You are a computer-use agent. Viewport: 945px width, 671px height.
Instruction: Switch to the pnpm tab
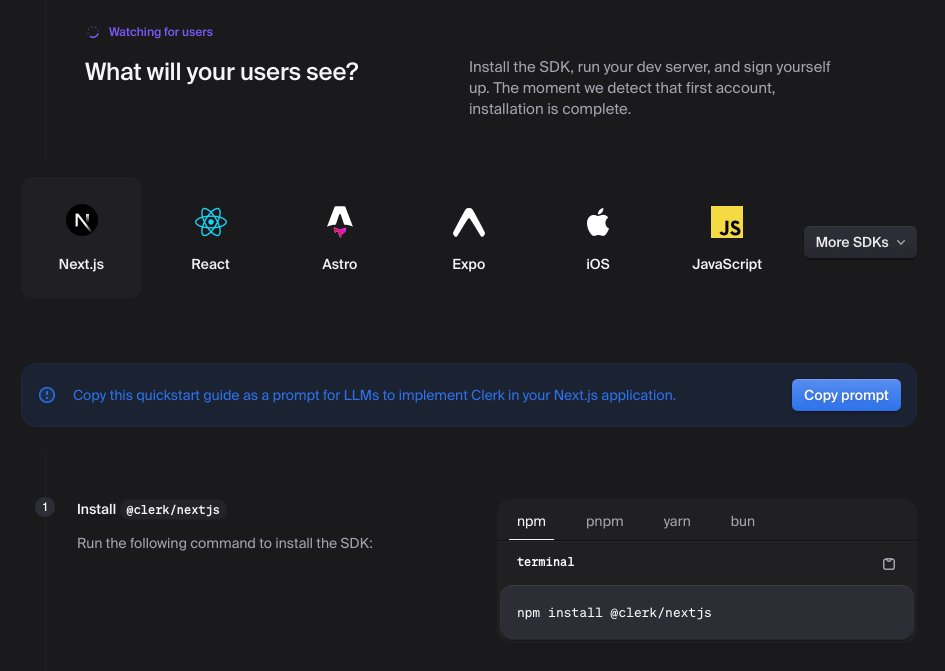point(604,521)
